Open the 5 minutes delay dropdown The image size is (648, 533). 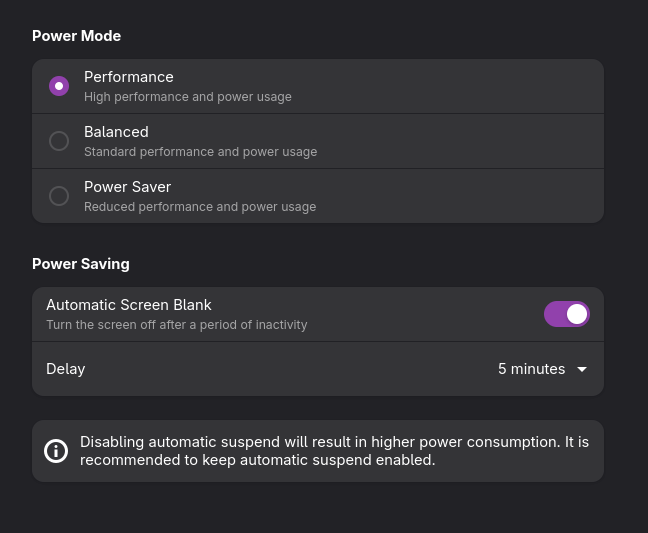coord(542,369)
